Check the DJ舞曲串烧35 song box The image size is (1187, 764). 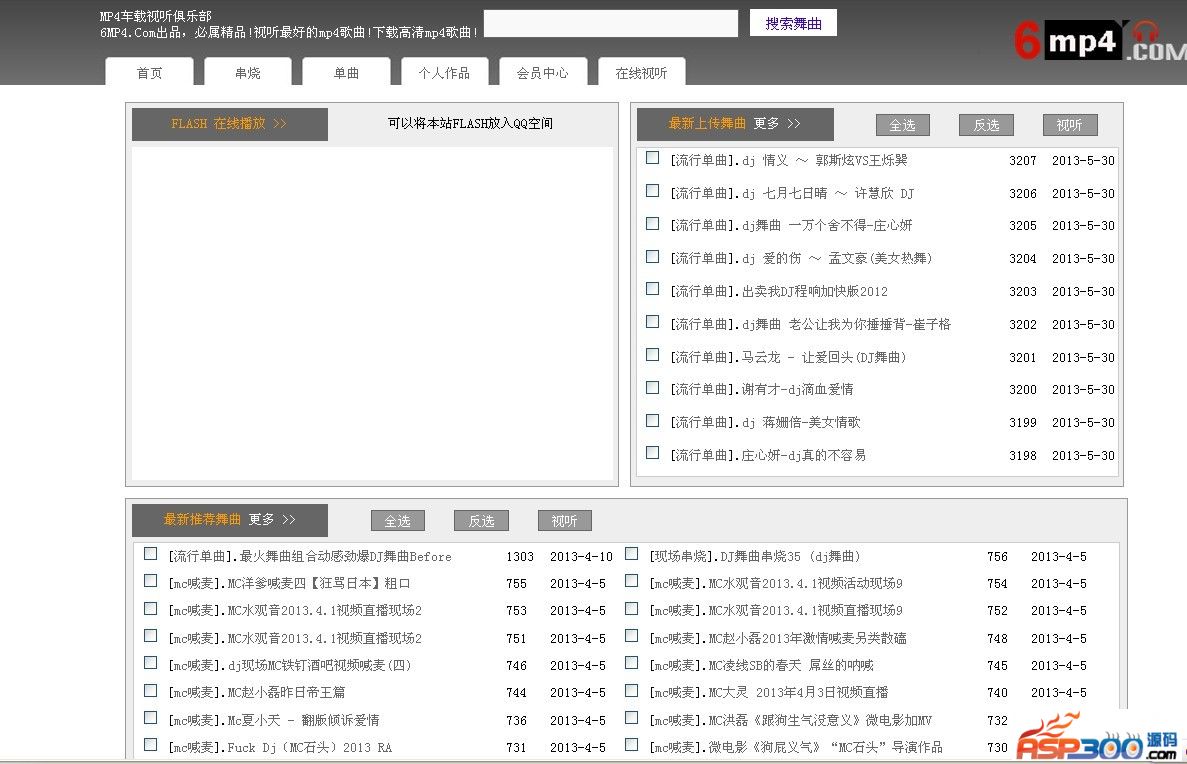pos(631,554)
